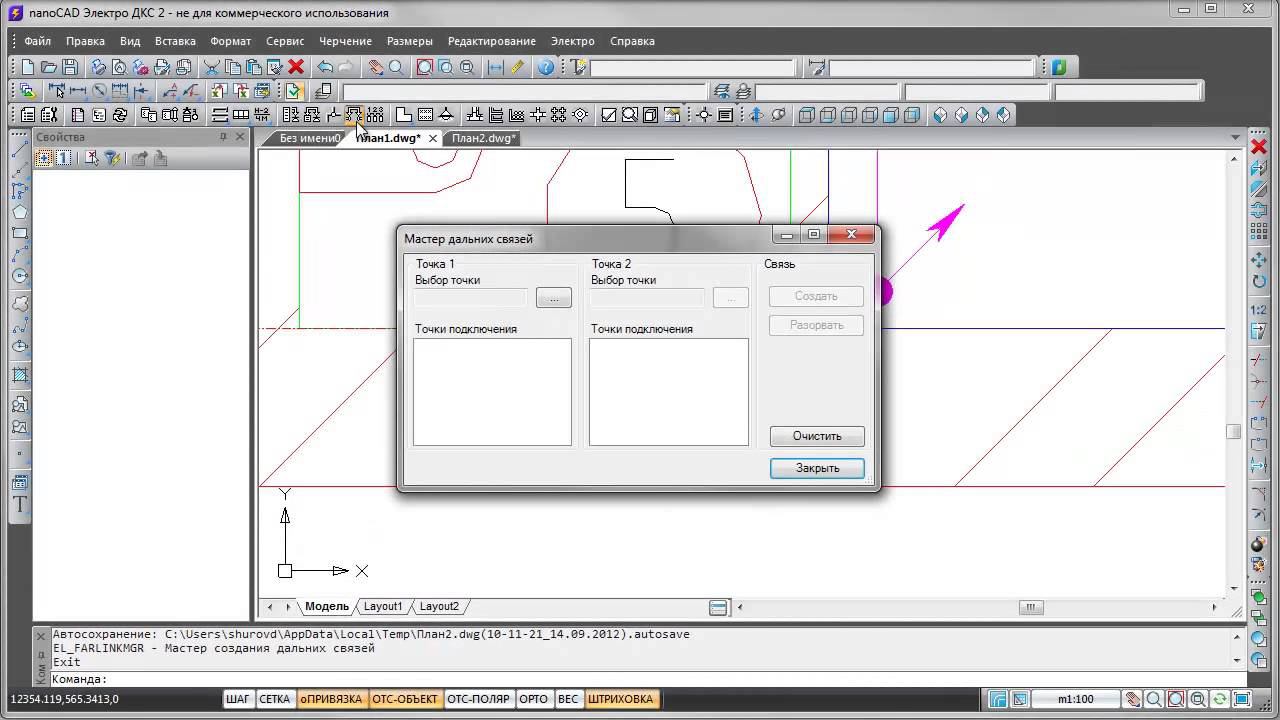The width and height of the screenshot is (1280, 720).
Task: Select the Text tool in left toolbar
Action: 20,505
